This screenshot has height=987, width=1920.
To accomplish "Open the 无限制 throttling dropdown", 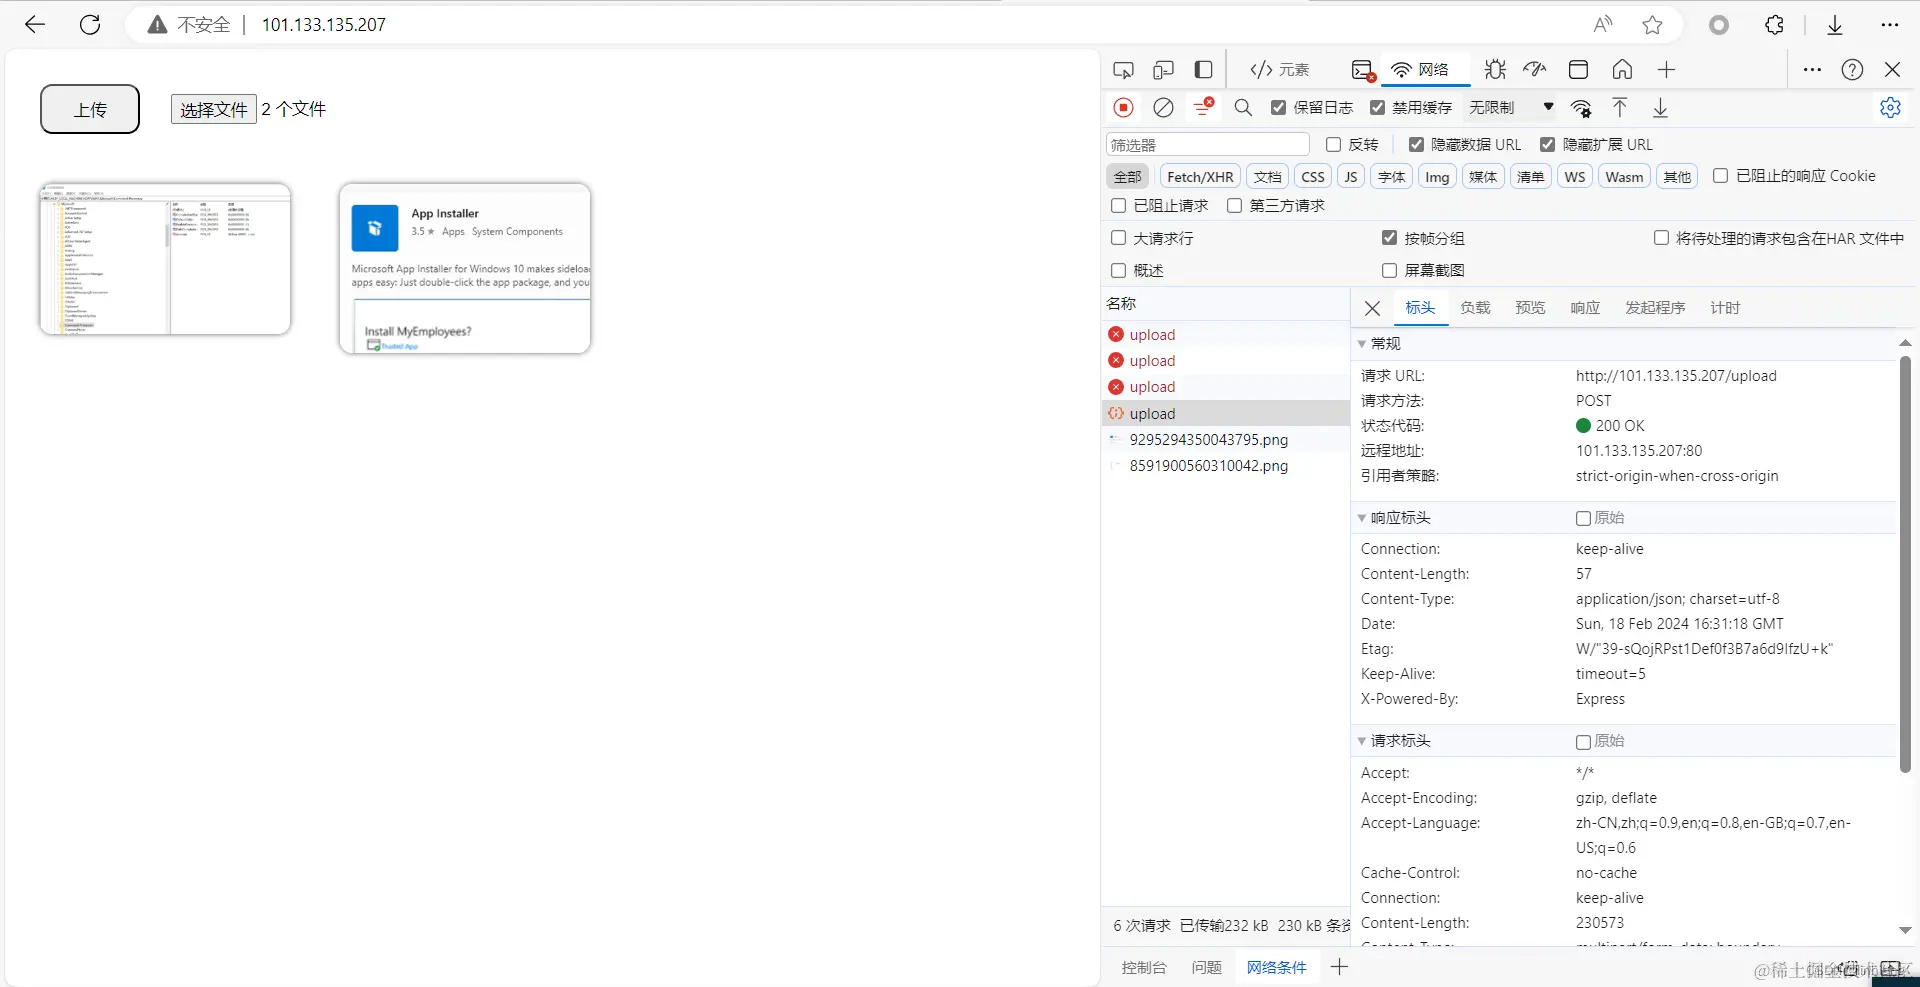I will pos(1511,107).
